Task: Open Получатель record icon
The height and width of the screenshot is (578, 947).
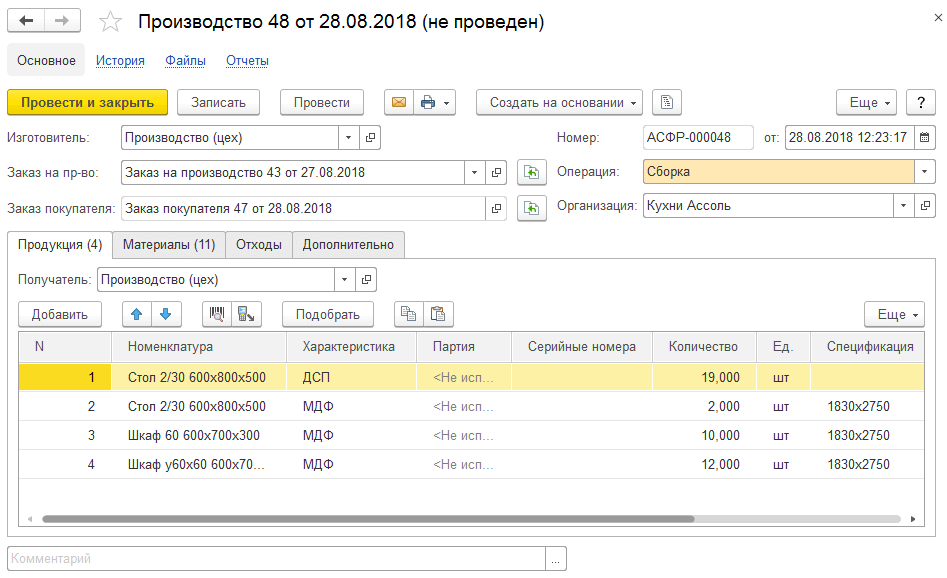Action: (x=366, y=280)
